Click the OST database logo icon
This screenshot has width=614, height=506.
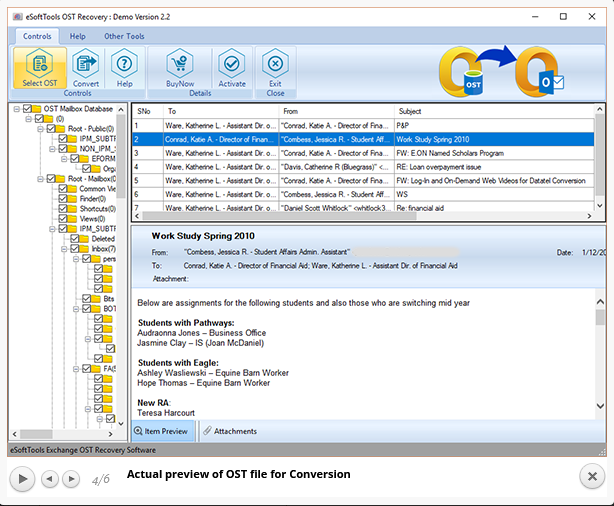click(x=461, y=72)
